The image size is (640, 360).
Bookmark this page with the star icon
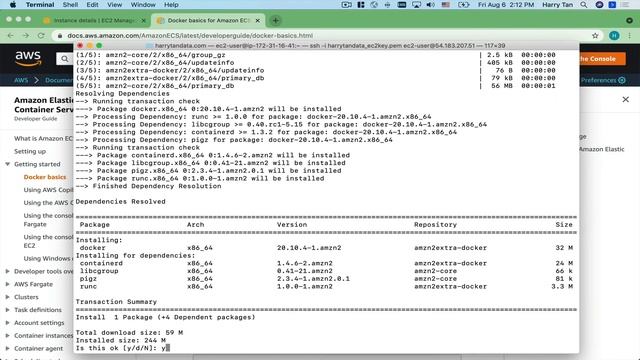(x=595, y=36)
